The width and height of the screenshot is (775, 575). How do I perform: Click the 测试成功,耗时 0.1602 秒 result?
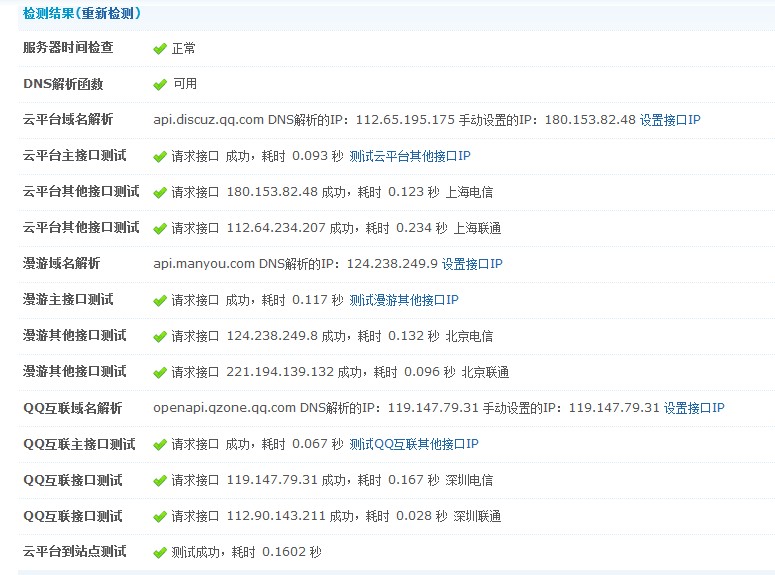pyautogui.click(x=246, y=552)
